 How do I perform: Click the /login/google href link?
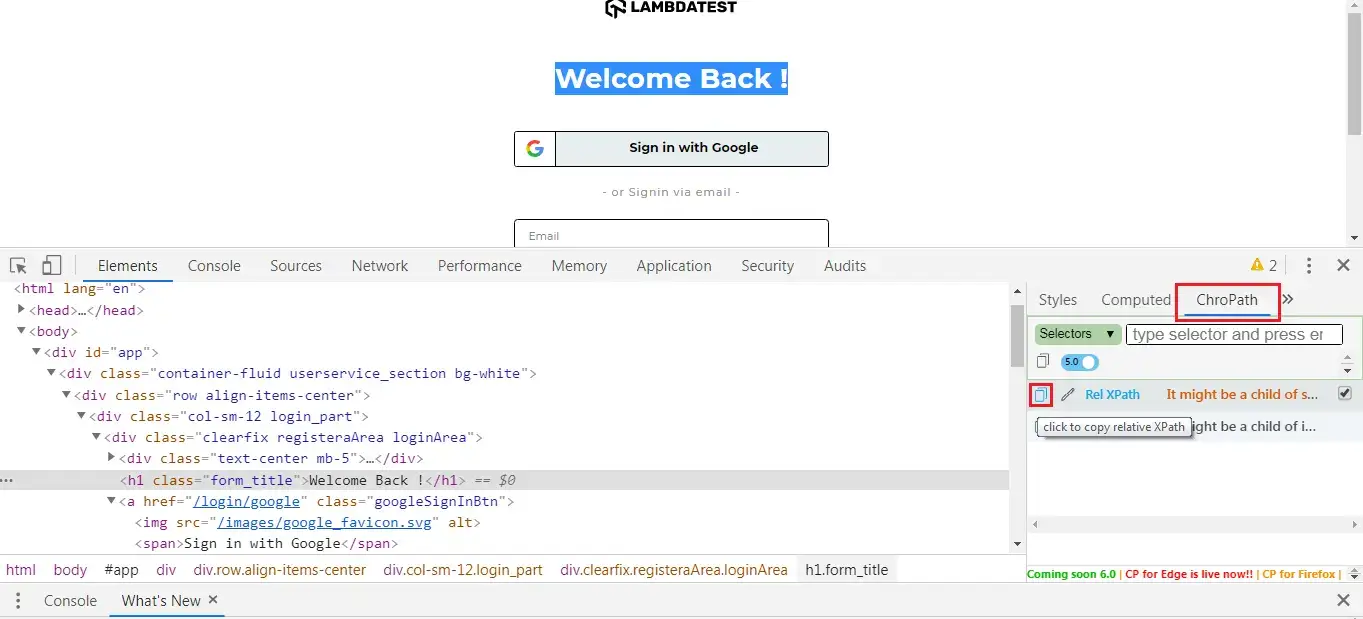tap(246, 501)
